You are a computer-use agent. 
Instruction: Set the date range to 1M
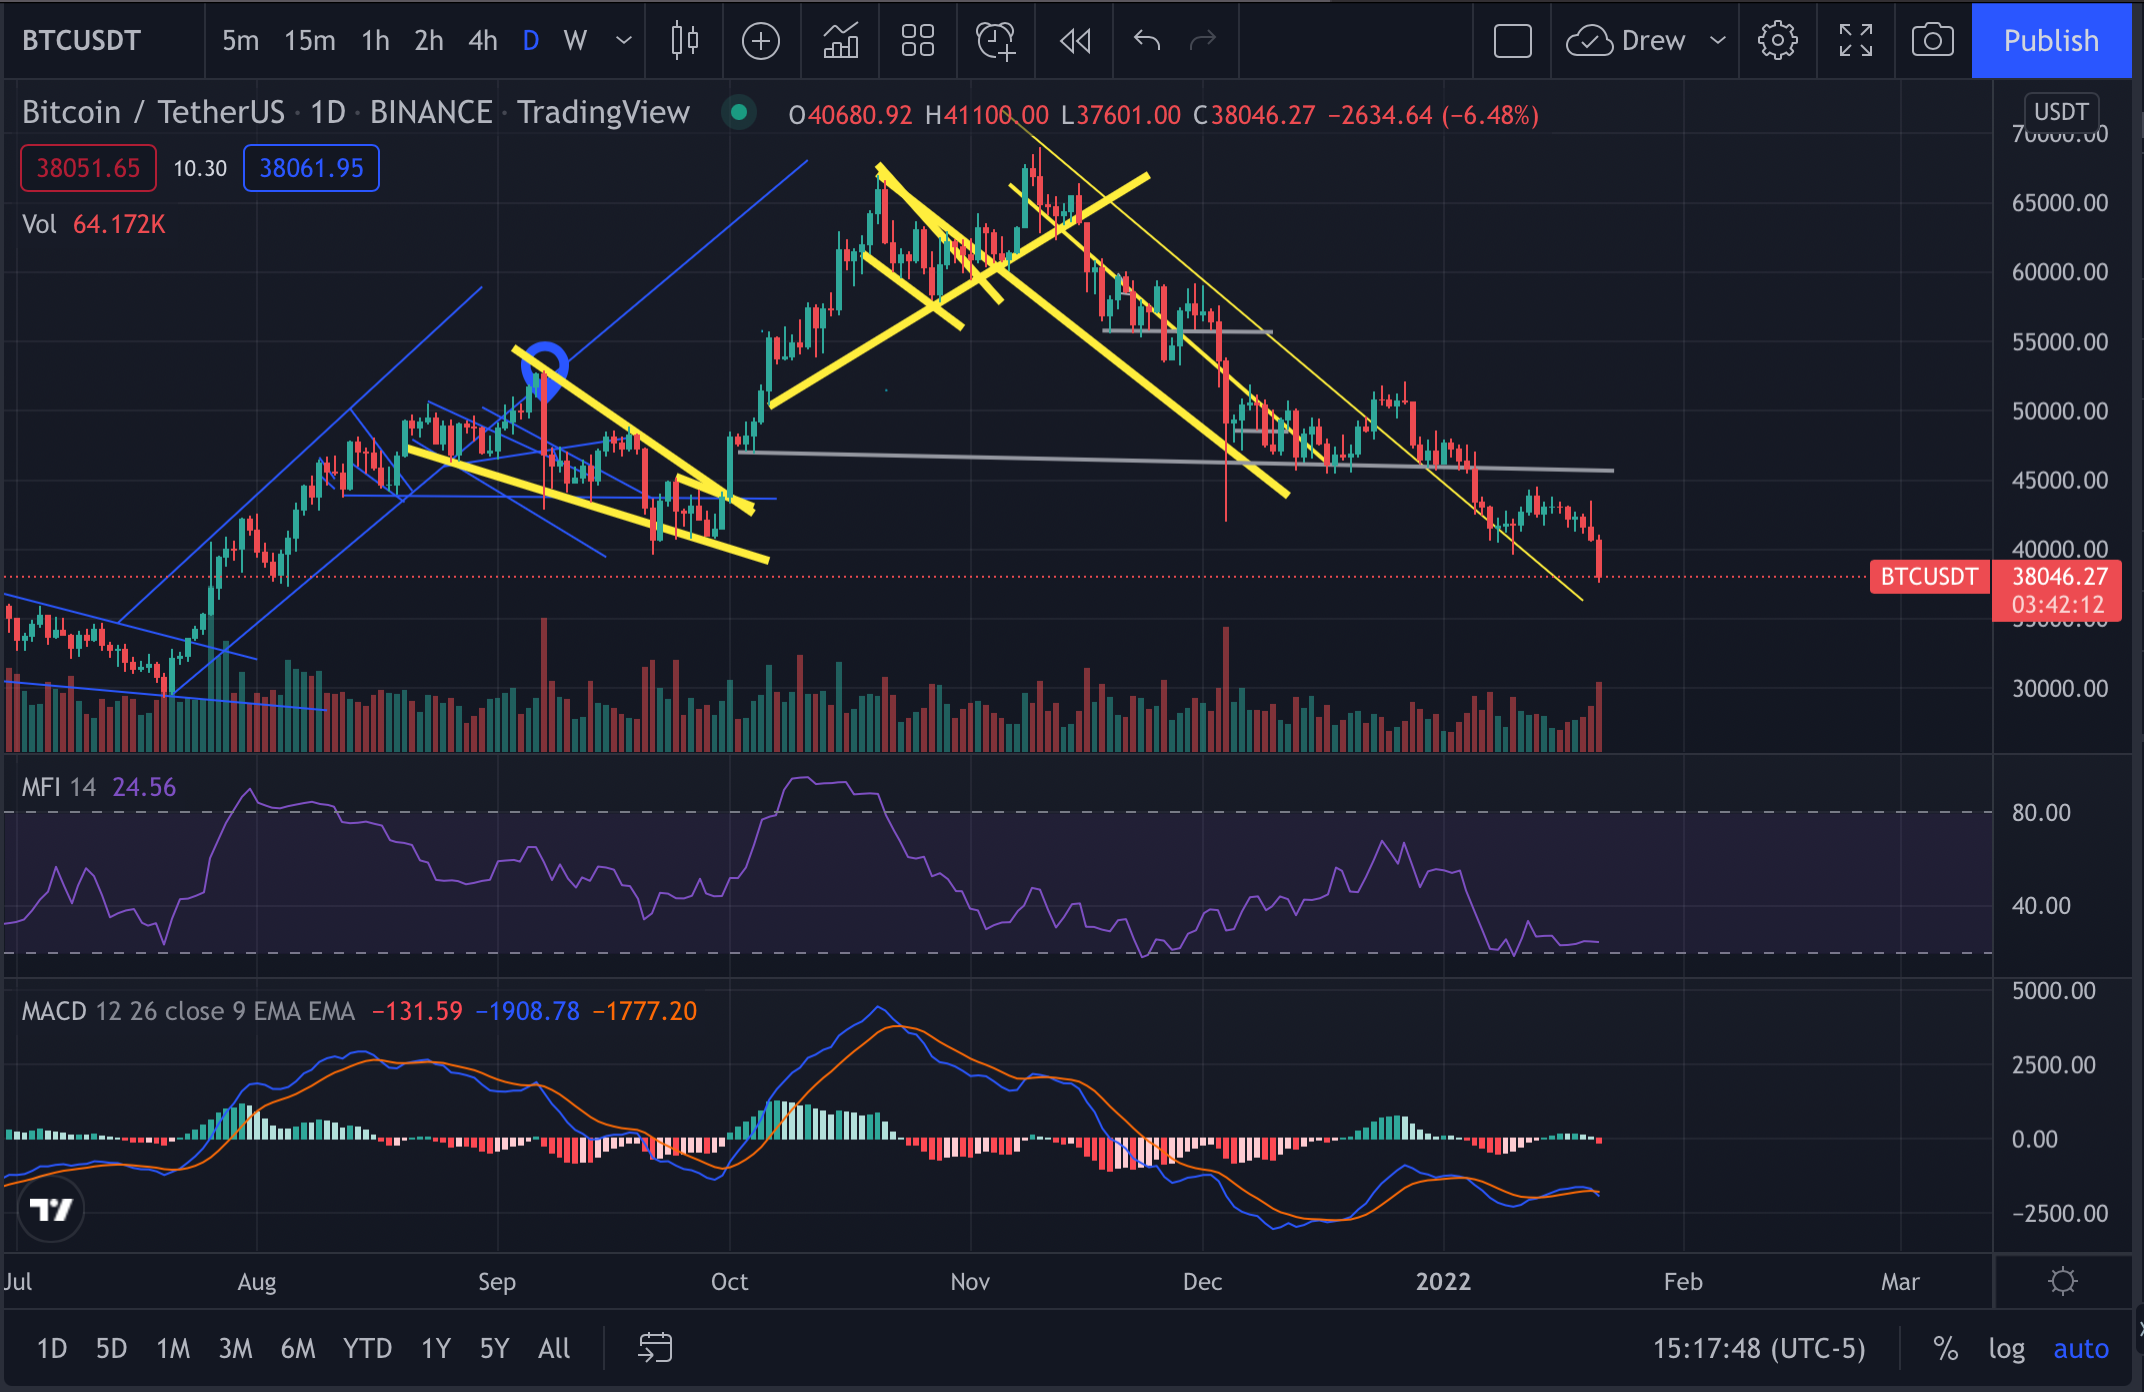pos(173,1349)
